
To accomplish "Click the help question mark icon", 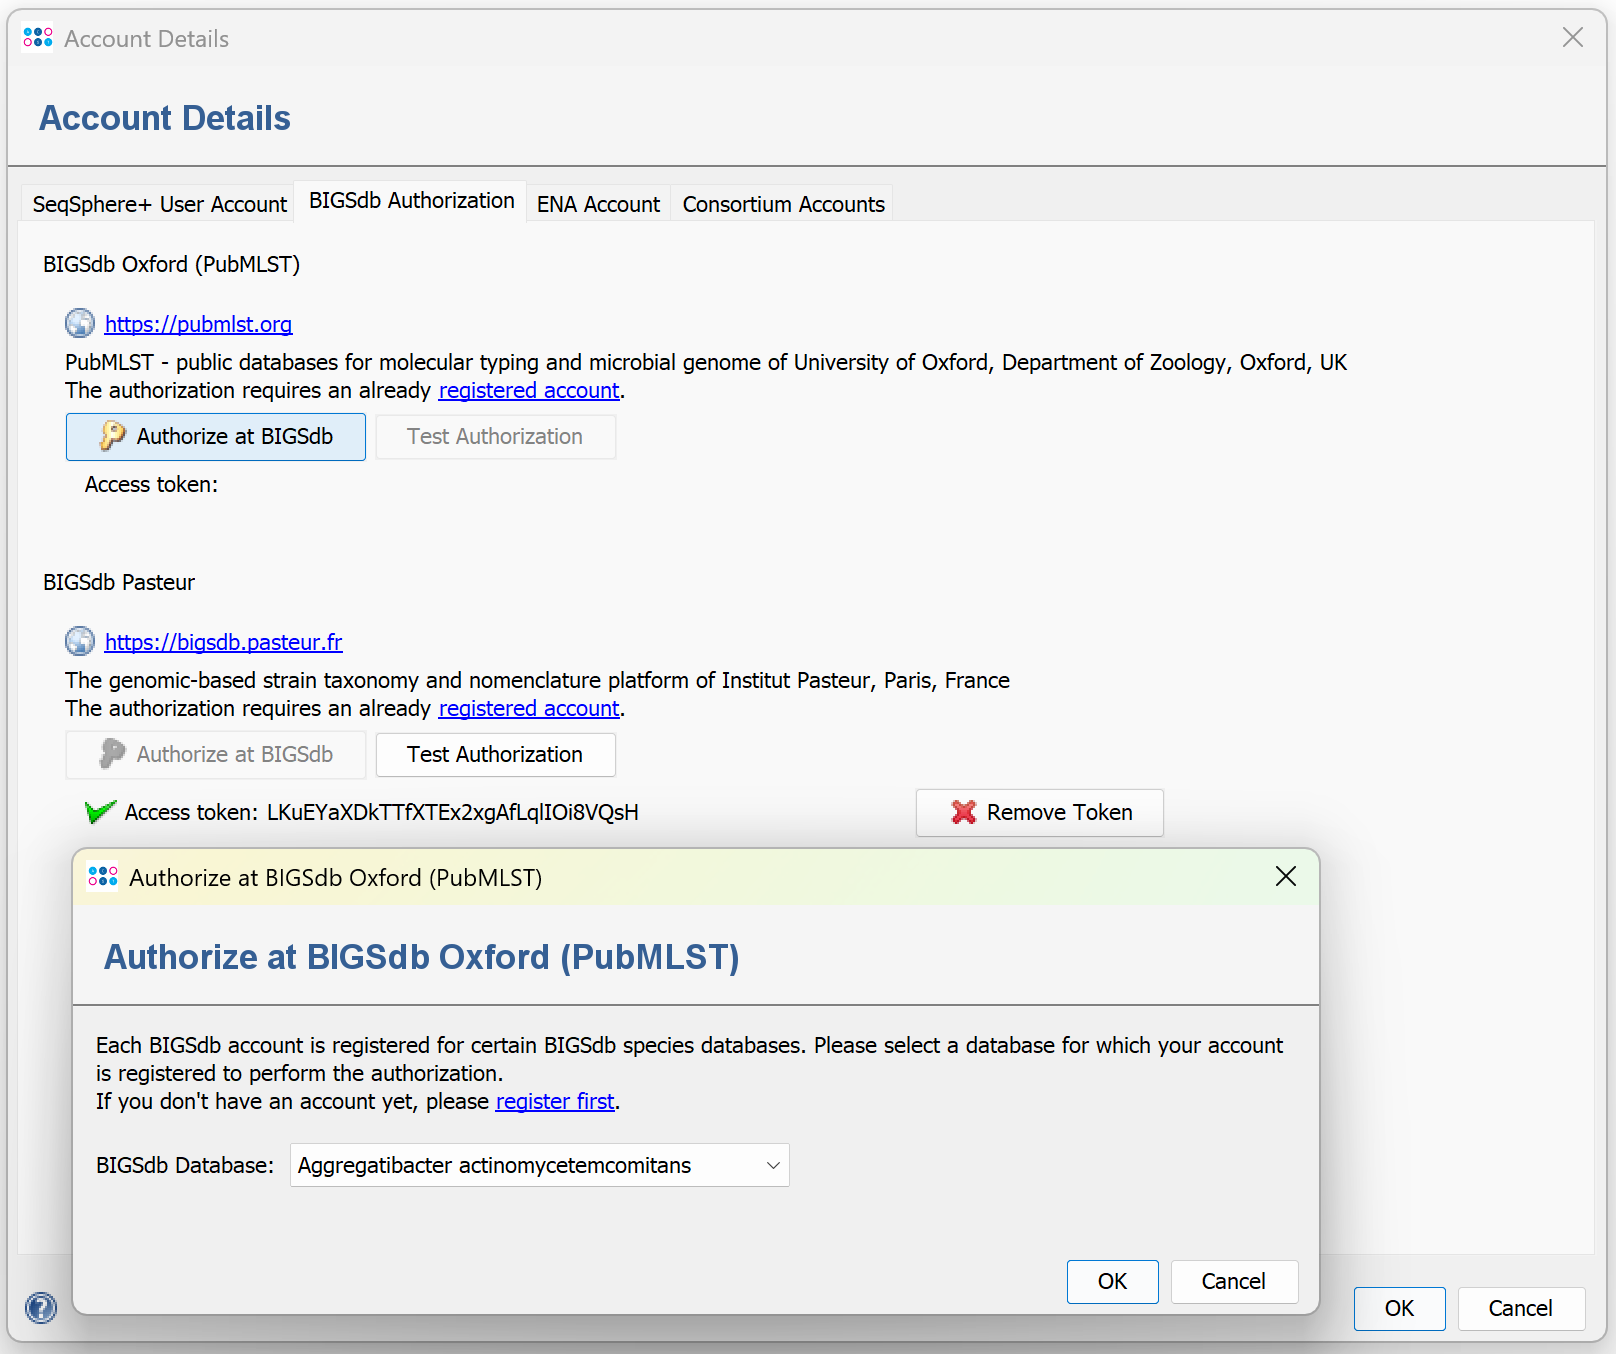I will click(x=41, y=1307).
